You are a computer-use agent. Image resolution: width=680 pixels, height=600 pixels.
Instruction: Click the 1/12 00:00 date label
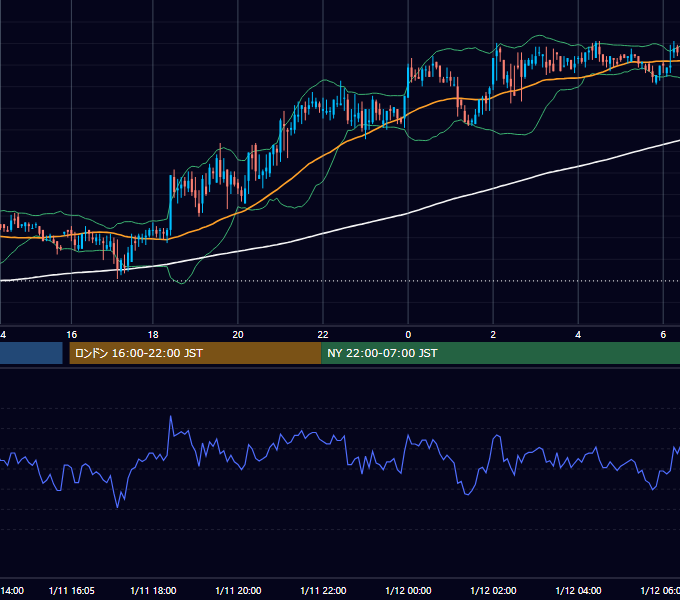pos(408,591)
